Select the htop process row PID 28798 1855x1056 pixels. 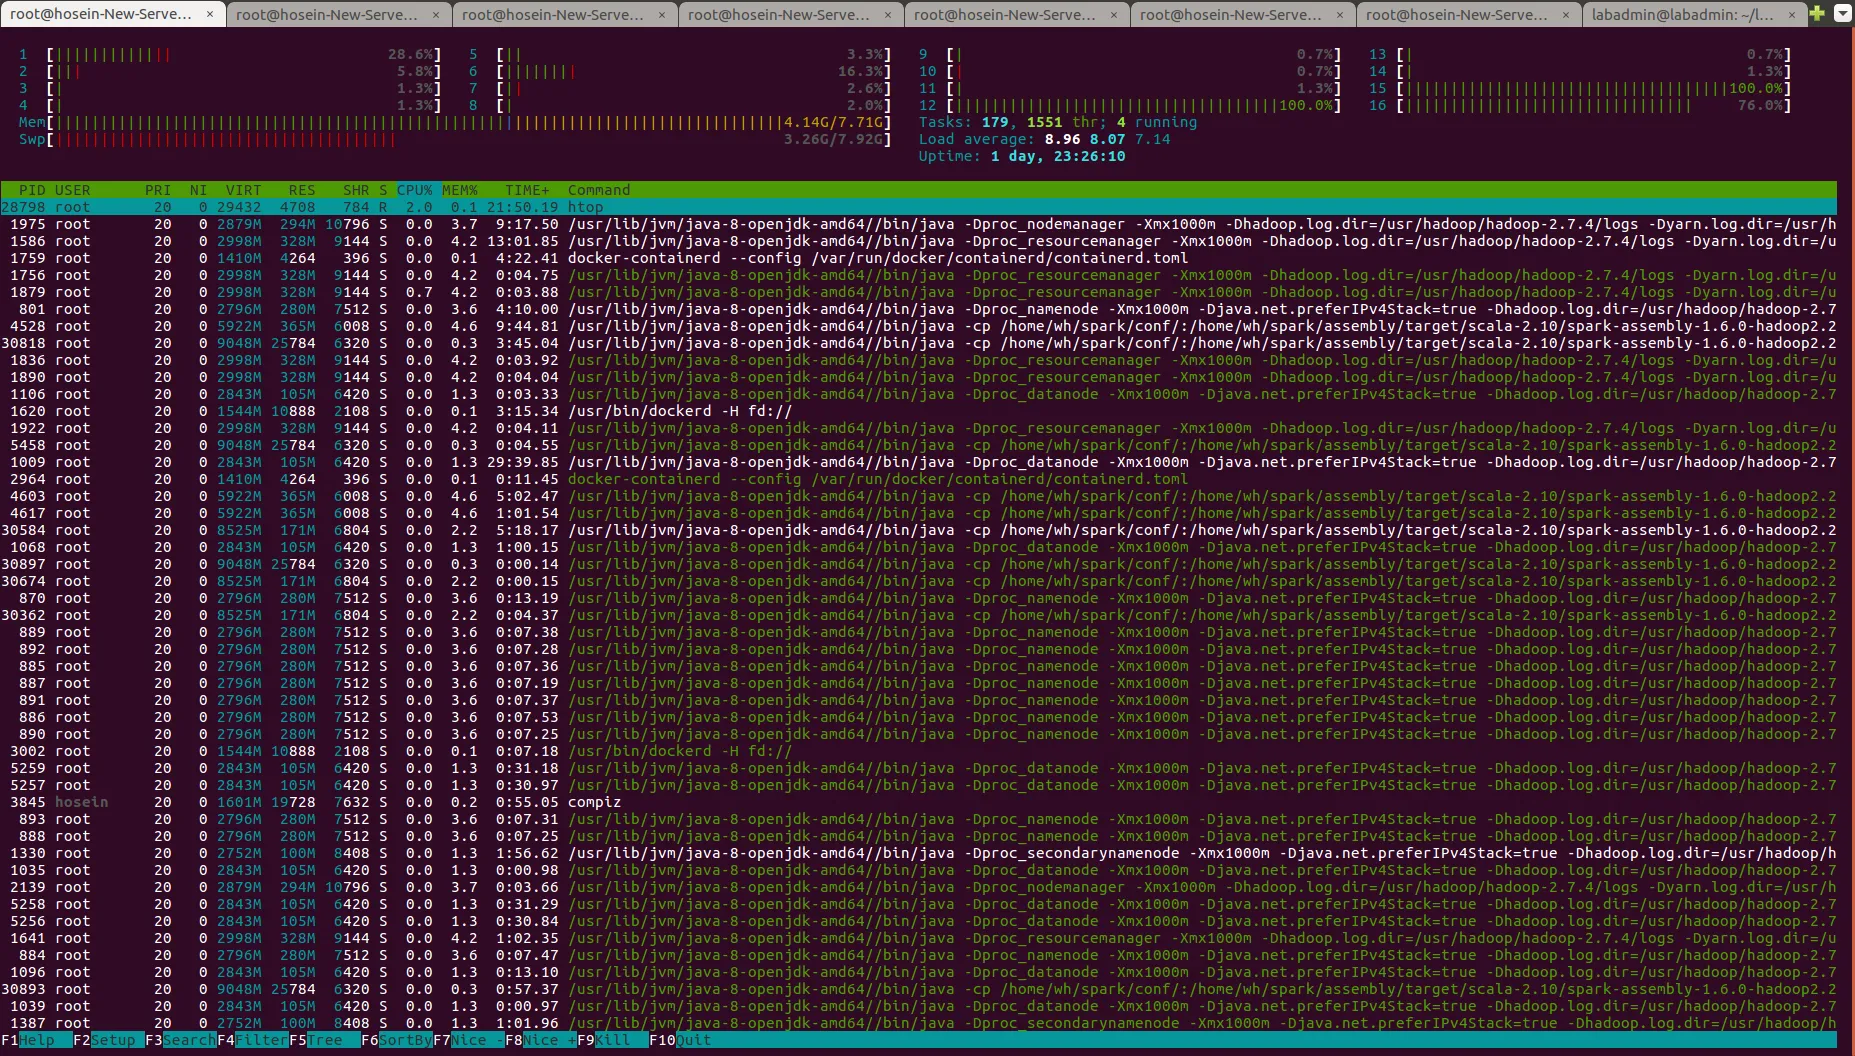(x=918, y=207)
